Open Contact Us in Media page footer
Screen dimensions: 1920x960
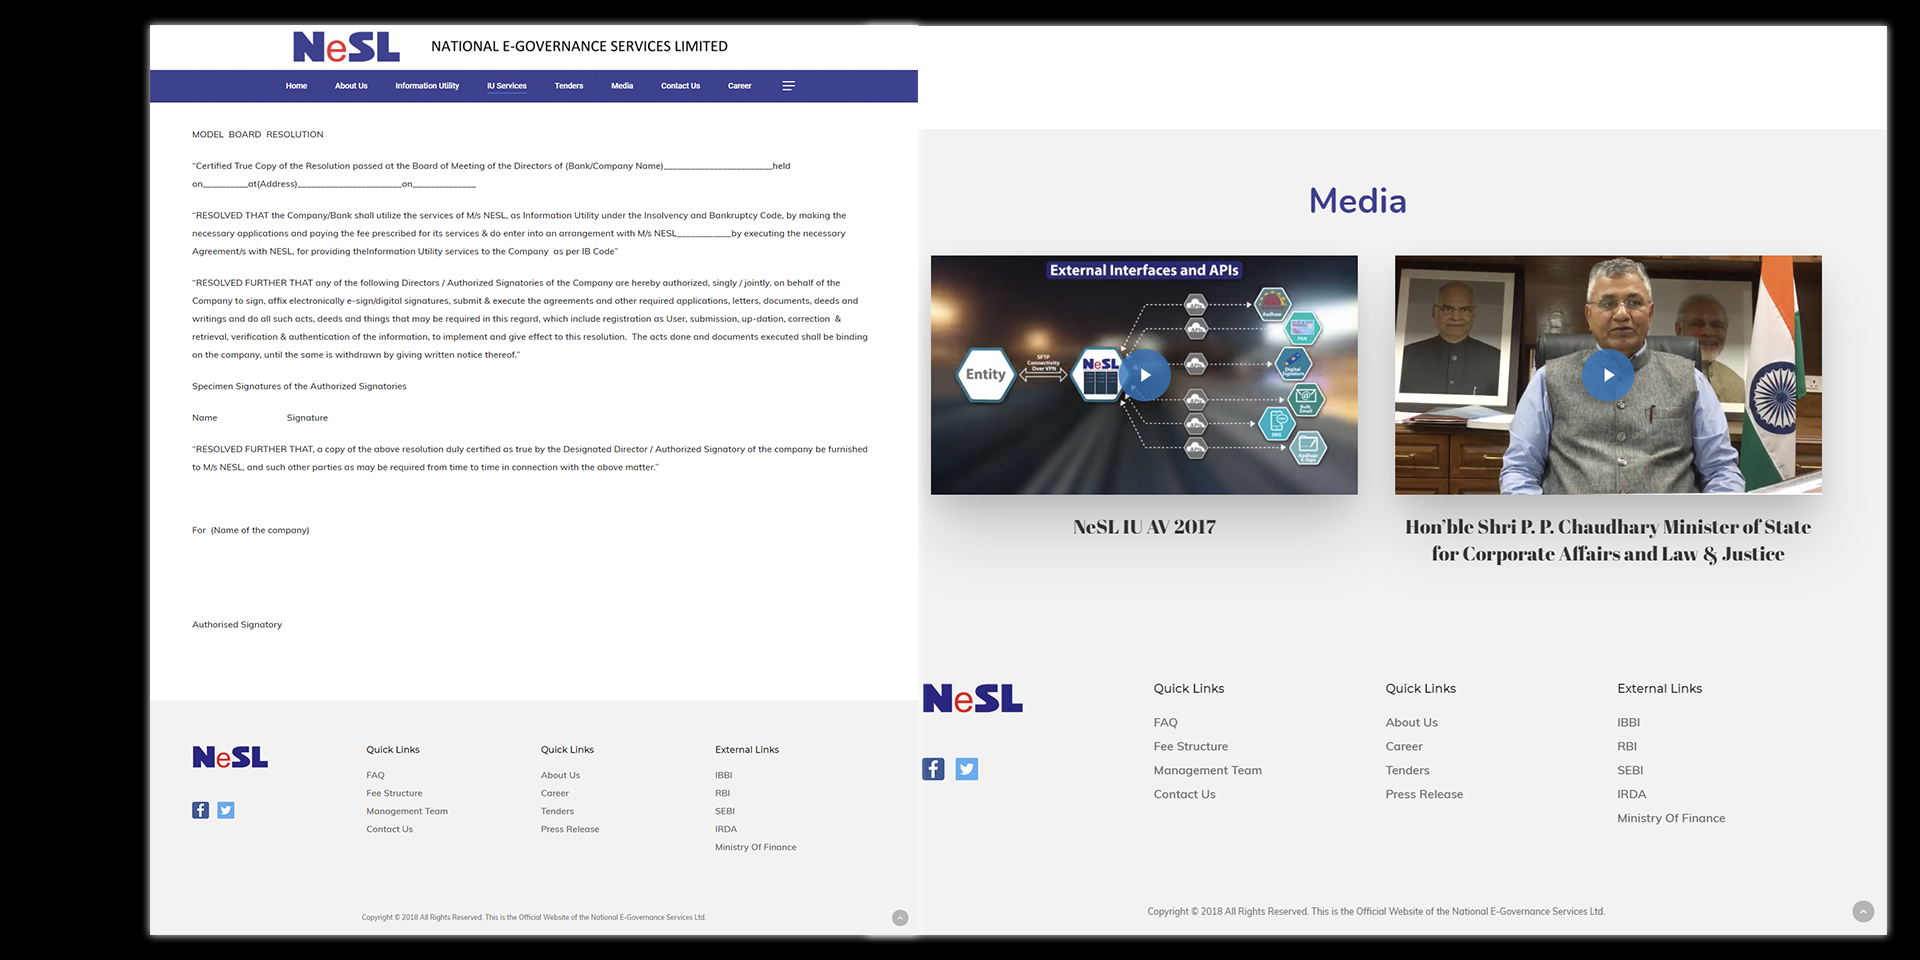click(1185, 794)
